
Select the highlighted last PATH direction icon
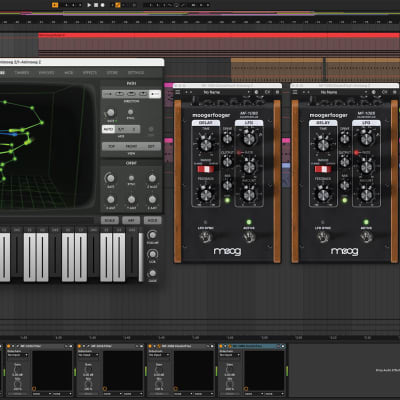coord(154,94)
